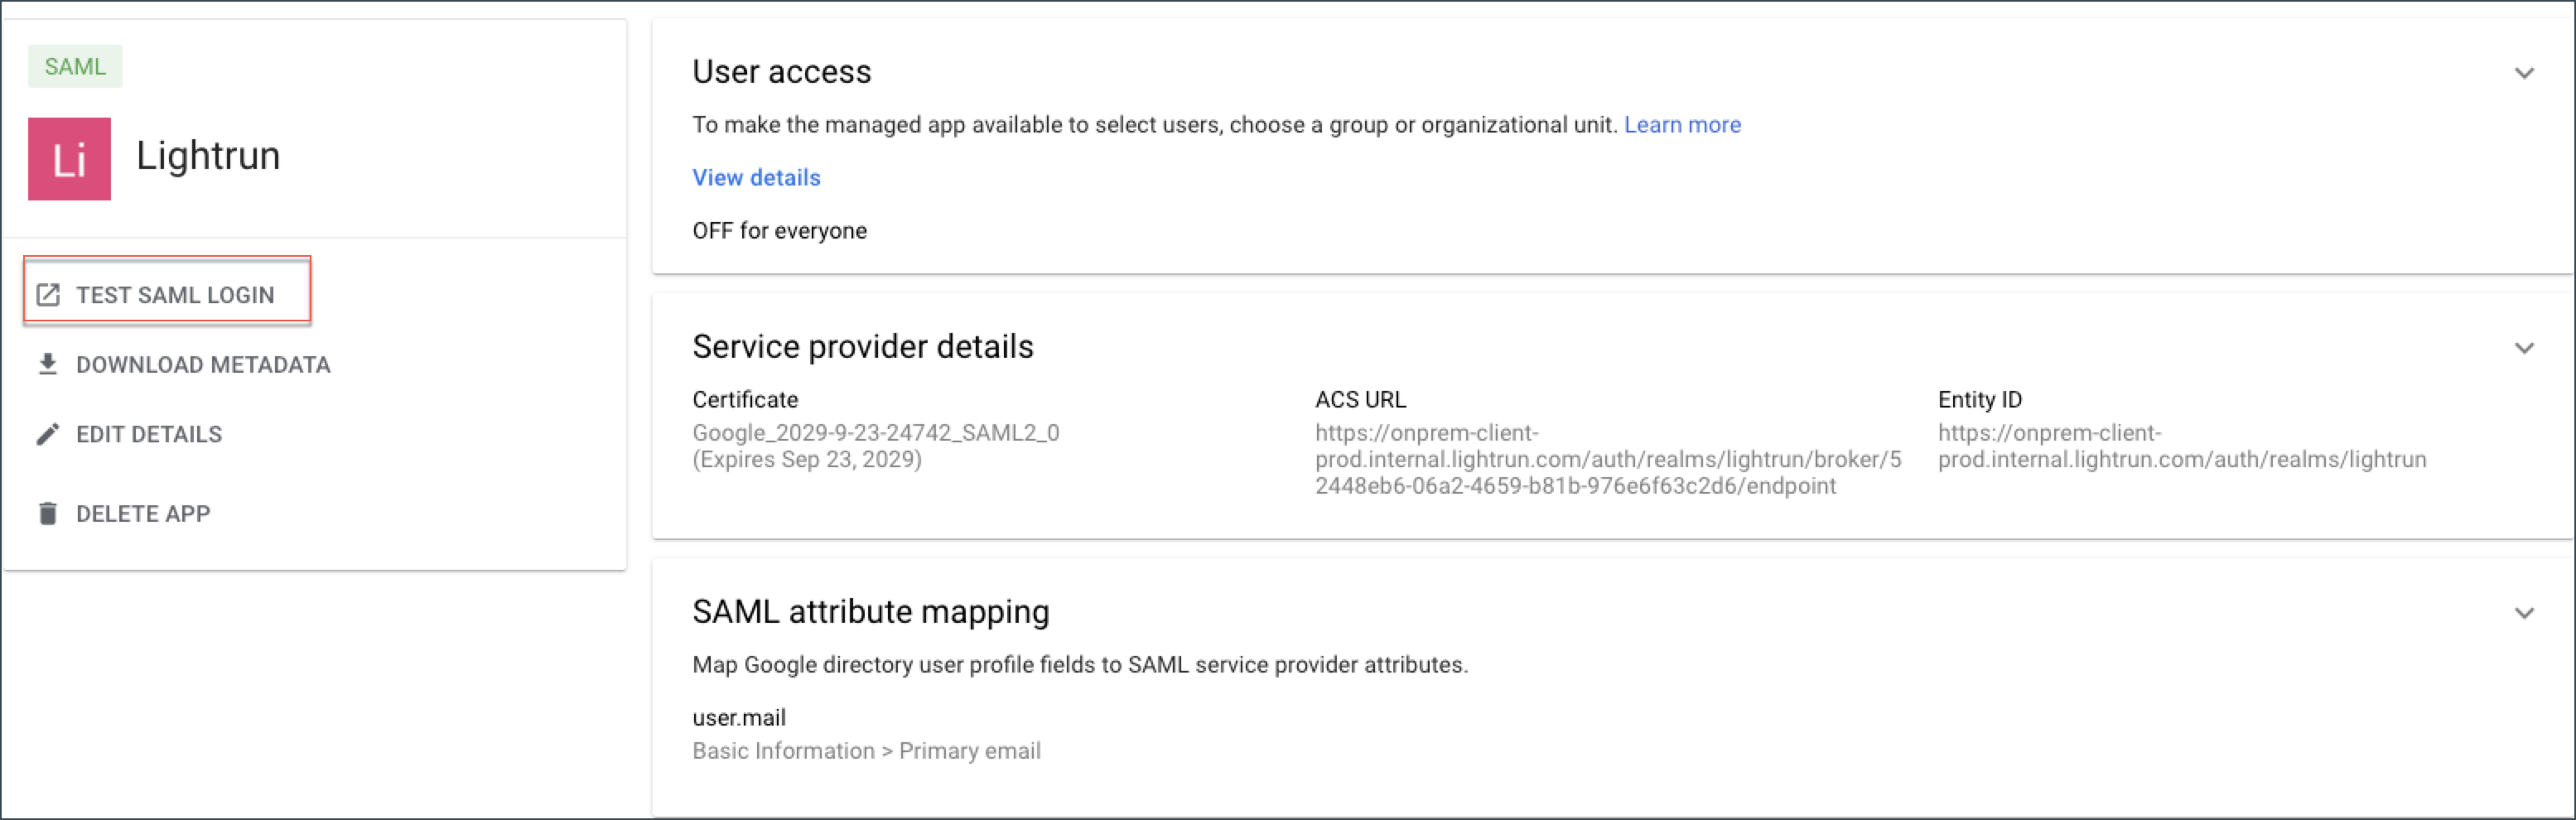Screen dimensions: 2576x820
Task: Select the user.mail attribute entry
Action: click(x=739, y=718)
